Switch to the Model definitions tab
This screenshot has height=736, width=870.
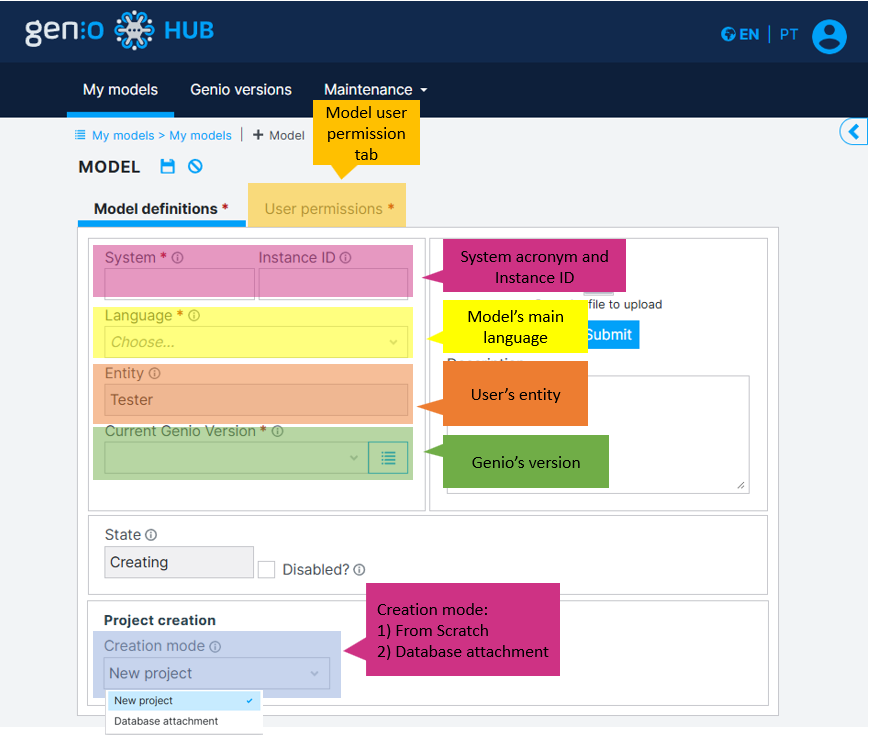coord(161,209)
